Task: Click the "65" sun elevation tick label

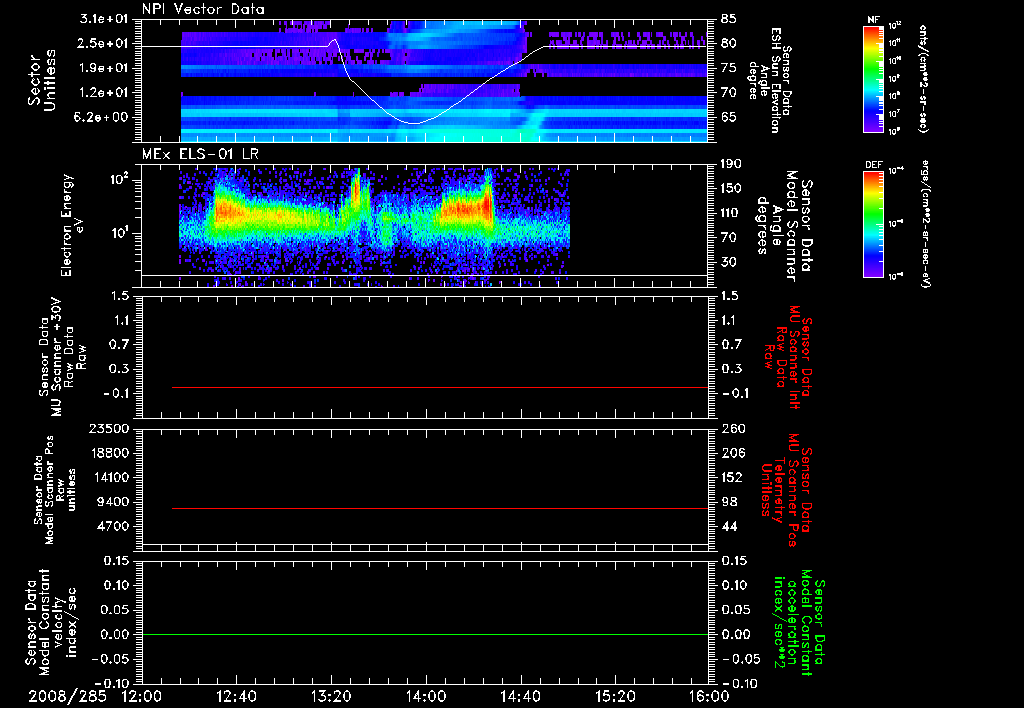Action: click(x=729, y=117)
